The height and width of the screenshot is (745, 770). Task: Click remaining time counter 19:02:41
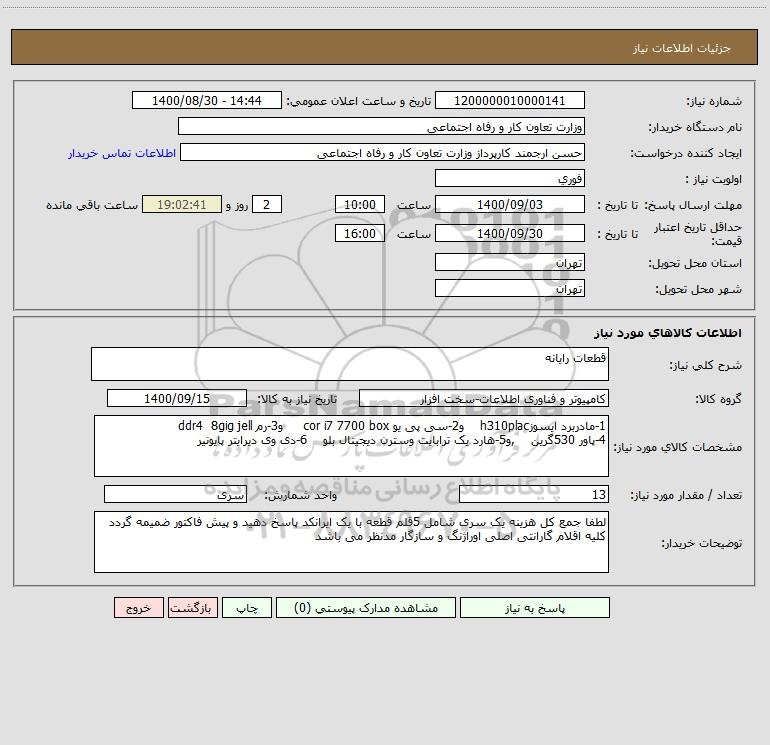click(182, 204)
